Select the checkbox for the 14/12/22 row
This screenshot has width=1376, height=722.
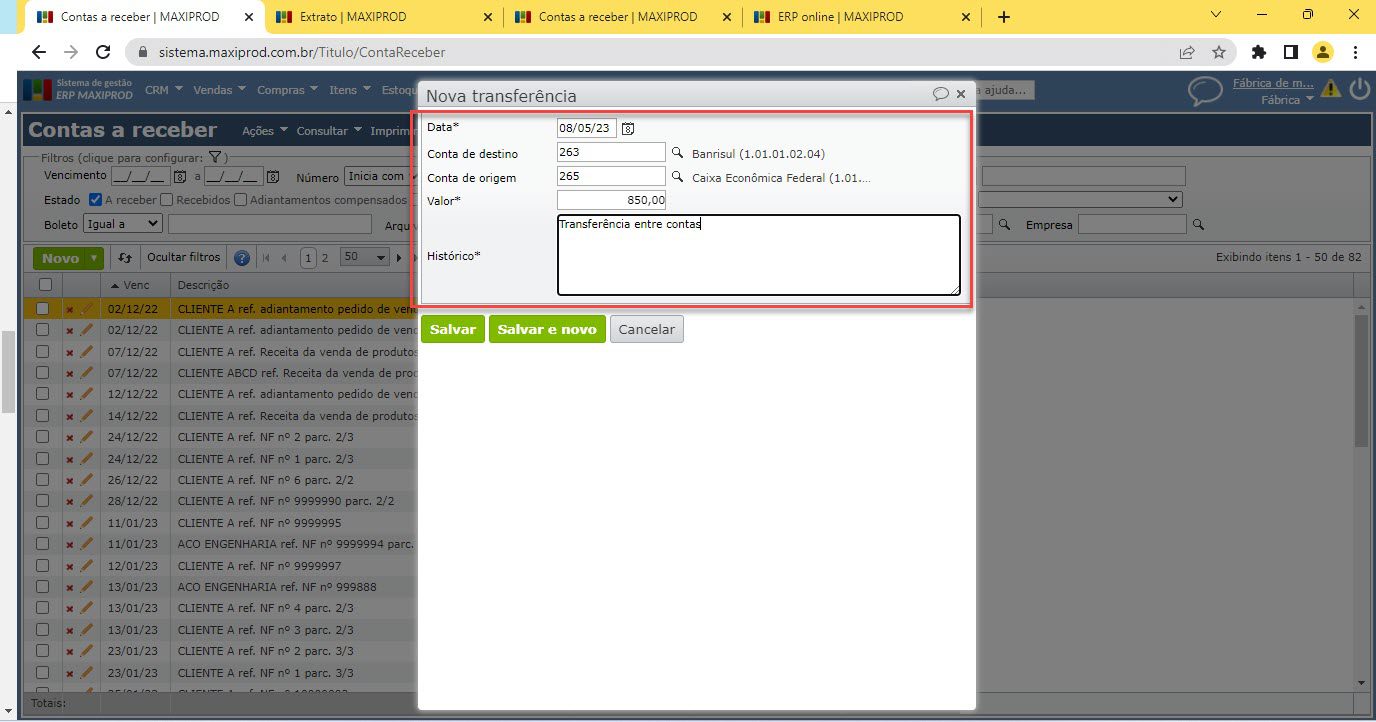click(x=42, y=415)
